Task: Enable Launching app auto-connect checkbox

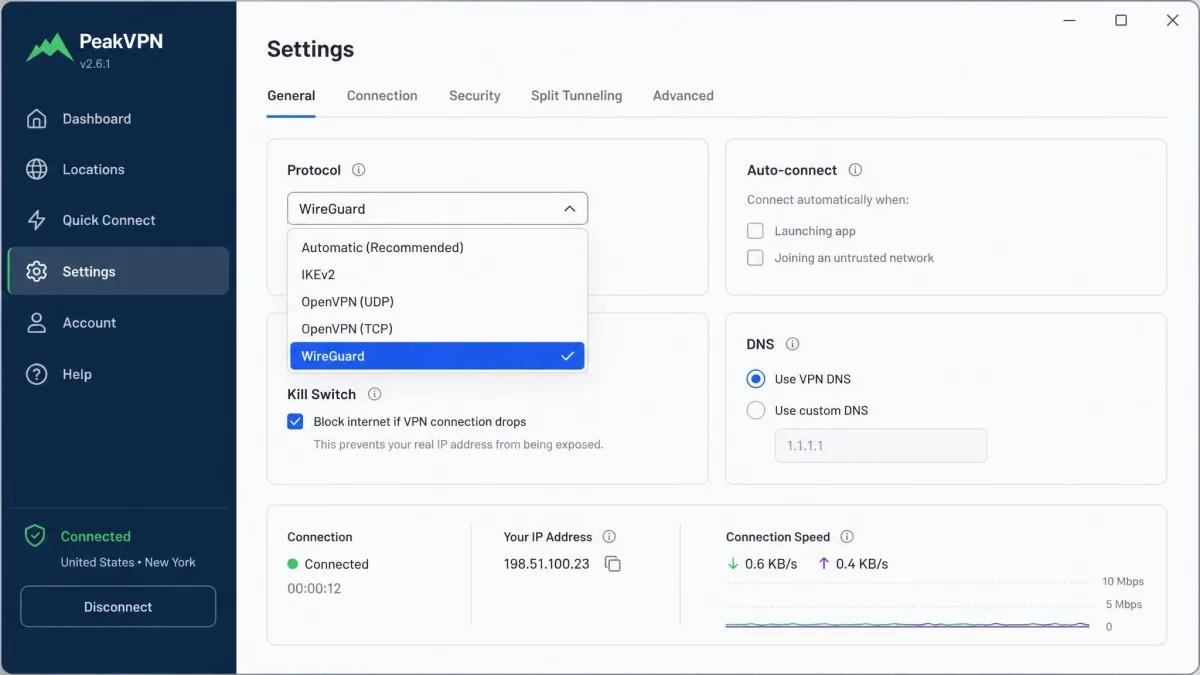Action: point(755,231)
